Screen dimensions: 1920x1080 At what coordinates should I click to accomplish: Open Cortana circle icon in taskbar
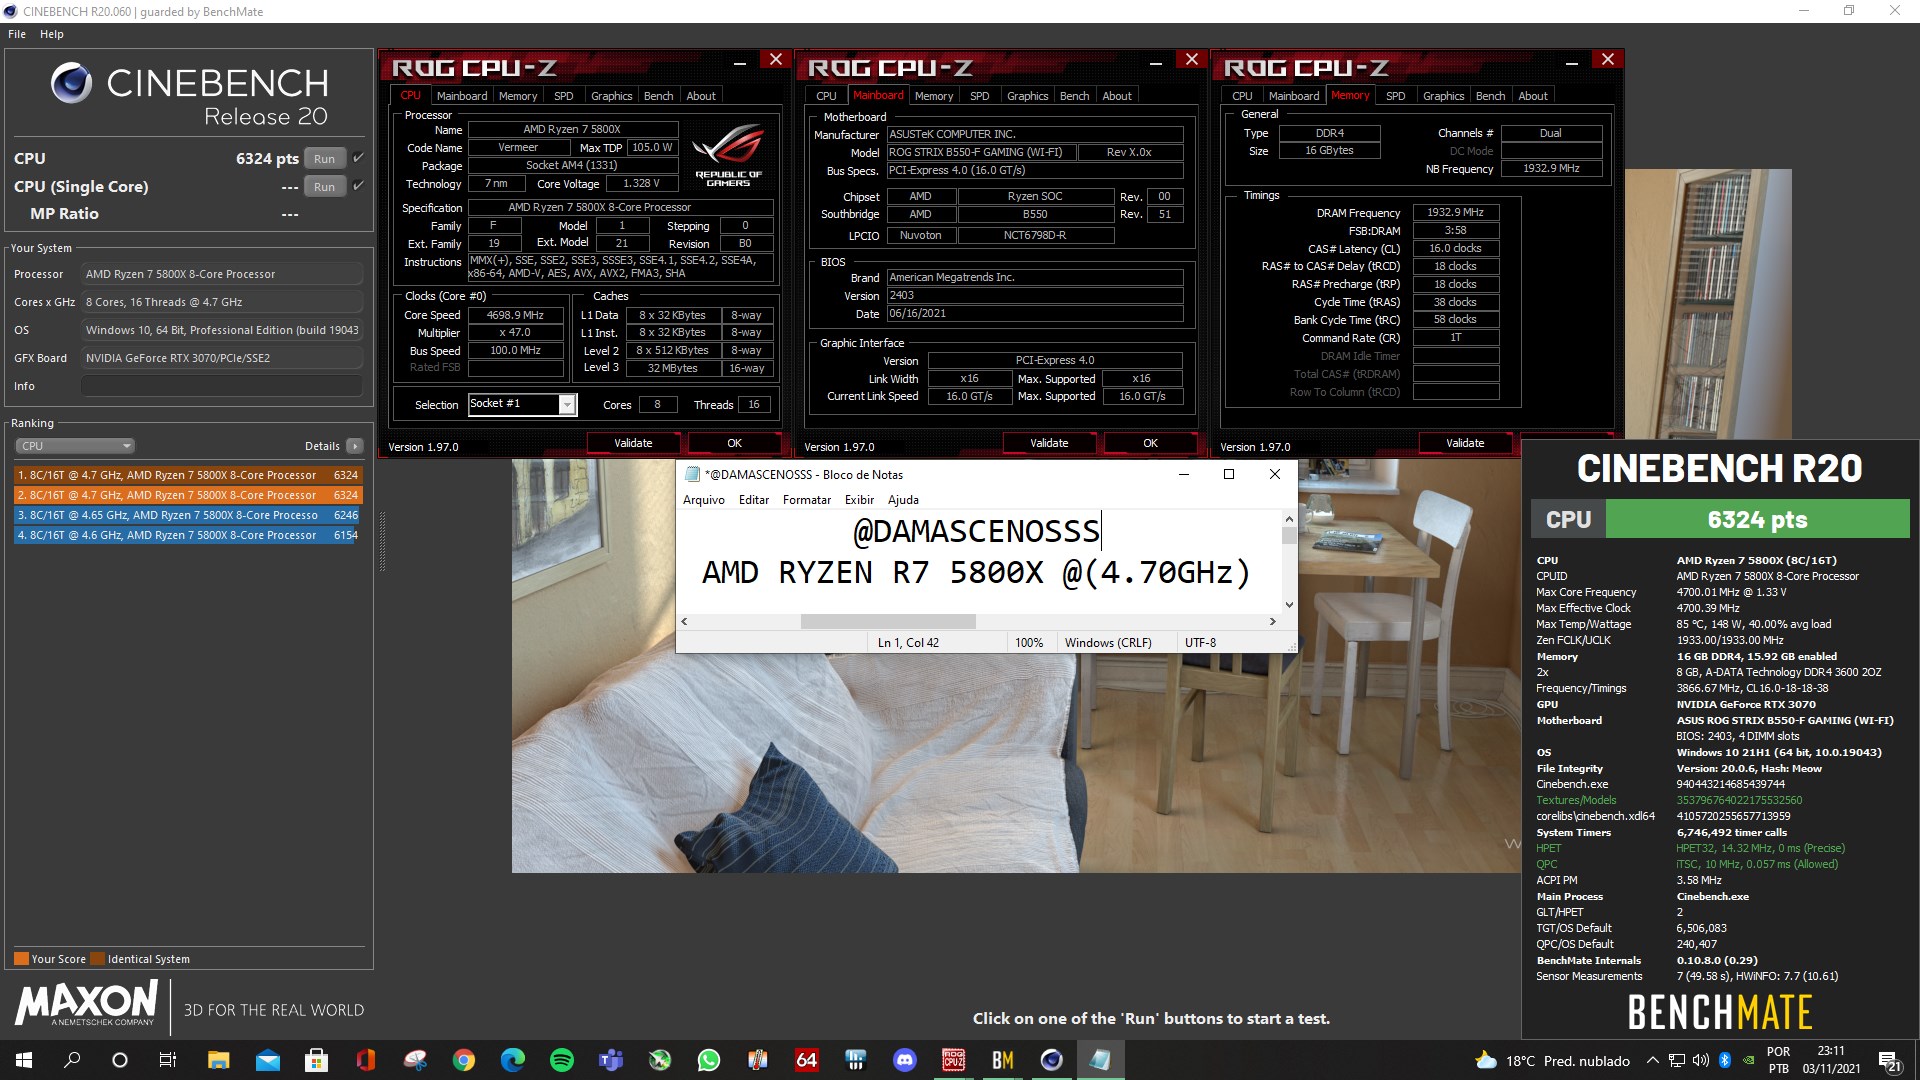pyautogui.click(x=120, y=1060)
